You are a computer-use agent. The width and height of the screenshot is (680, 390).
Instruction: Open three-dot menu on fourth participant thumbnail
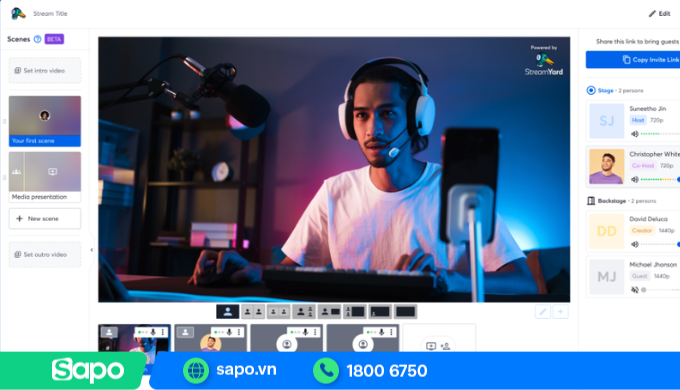[391, 332]
